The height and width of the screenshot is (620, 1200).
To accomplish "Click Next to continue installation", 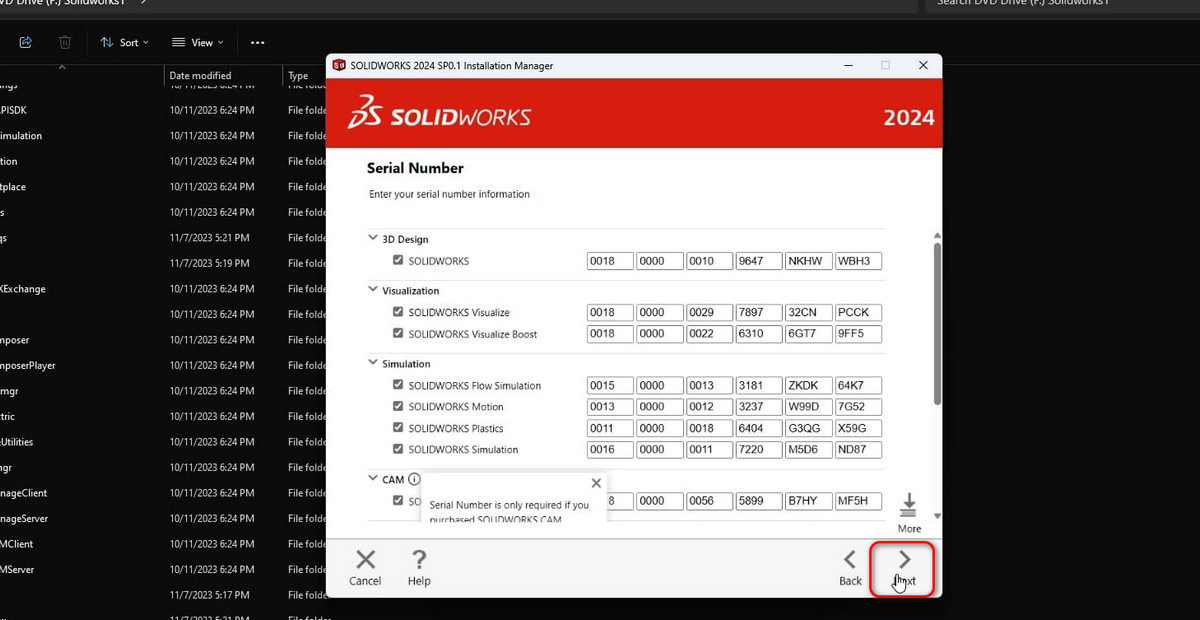I will tap(903, 568).
